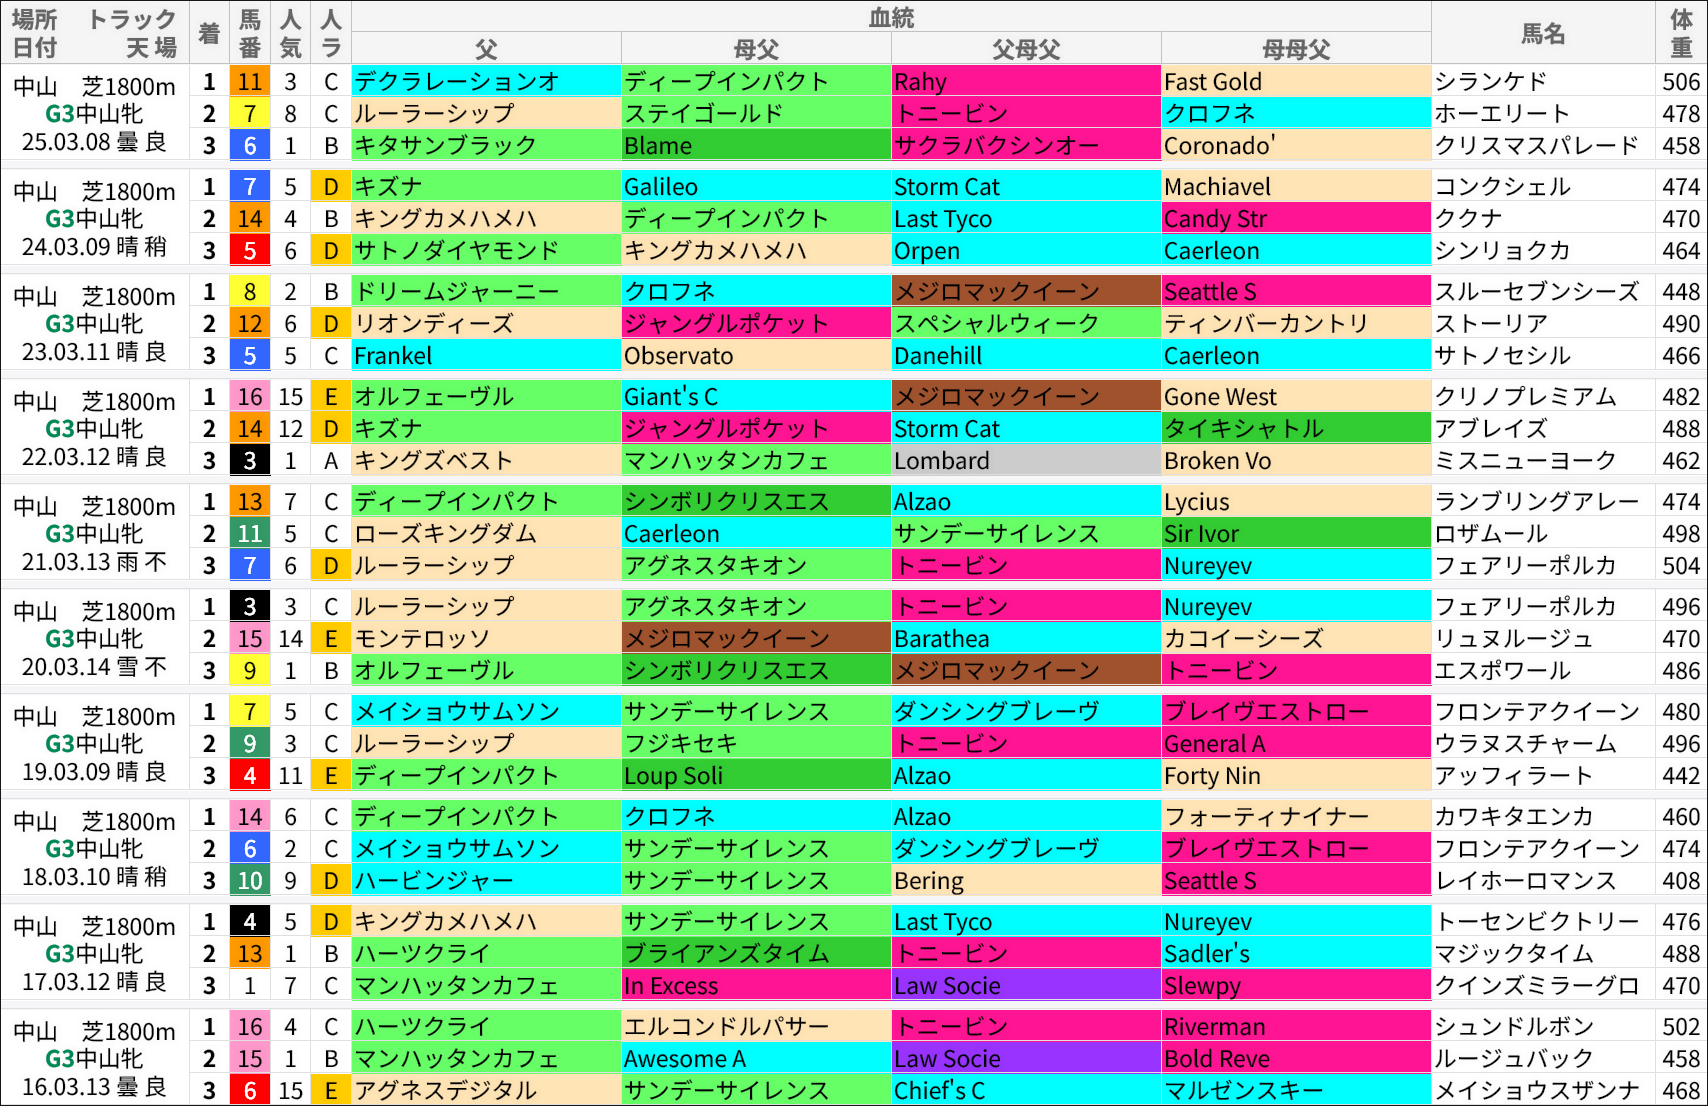Click the yellow 11 badge beside シランケド
Viewport: 1708px width, 1106px height.
249,81
